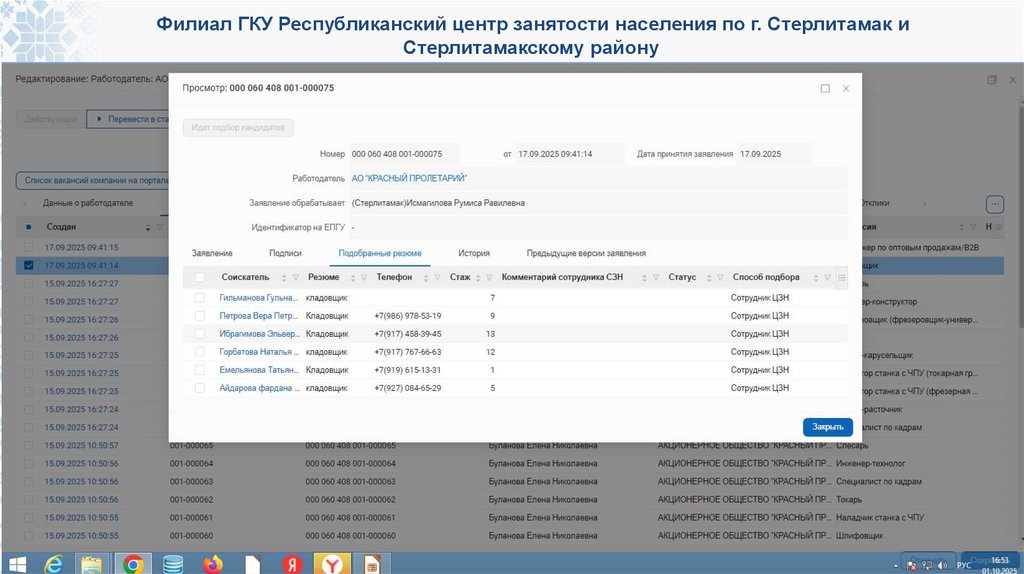The image size is (1024, 574).
Task: Click the Номер field value
Action: pos(404,154)
